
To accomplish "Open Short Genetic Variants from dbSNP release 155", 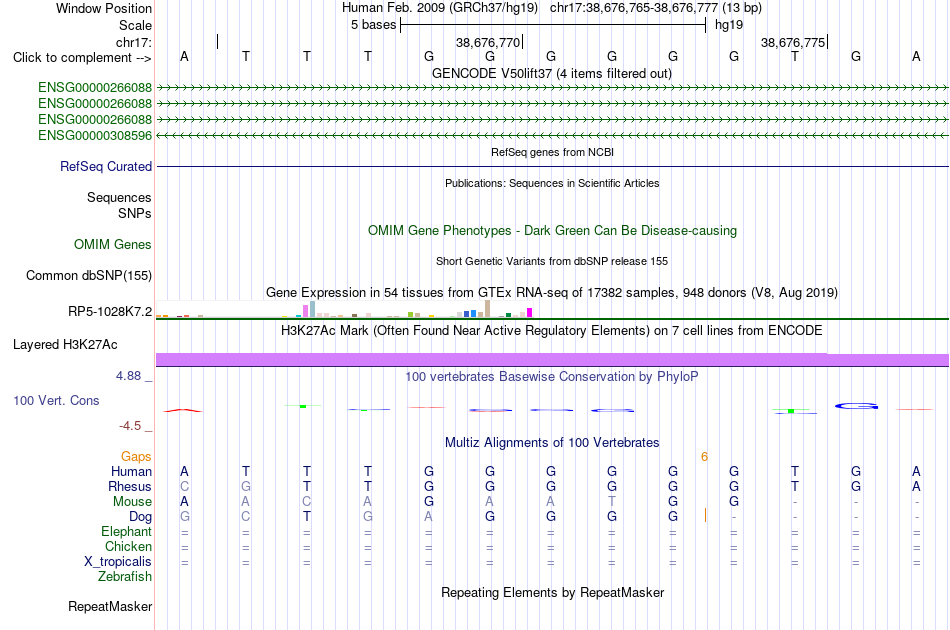I will (x=552, y=261).
